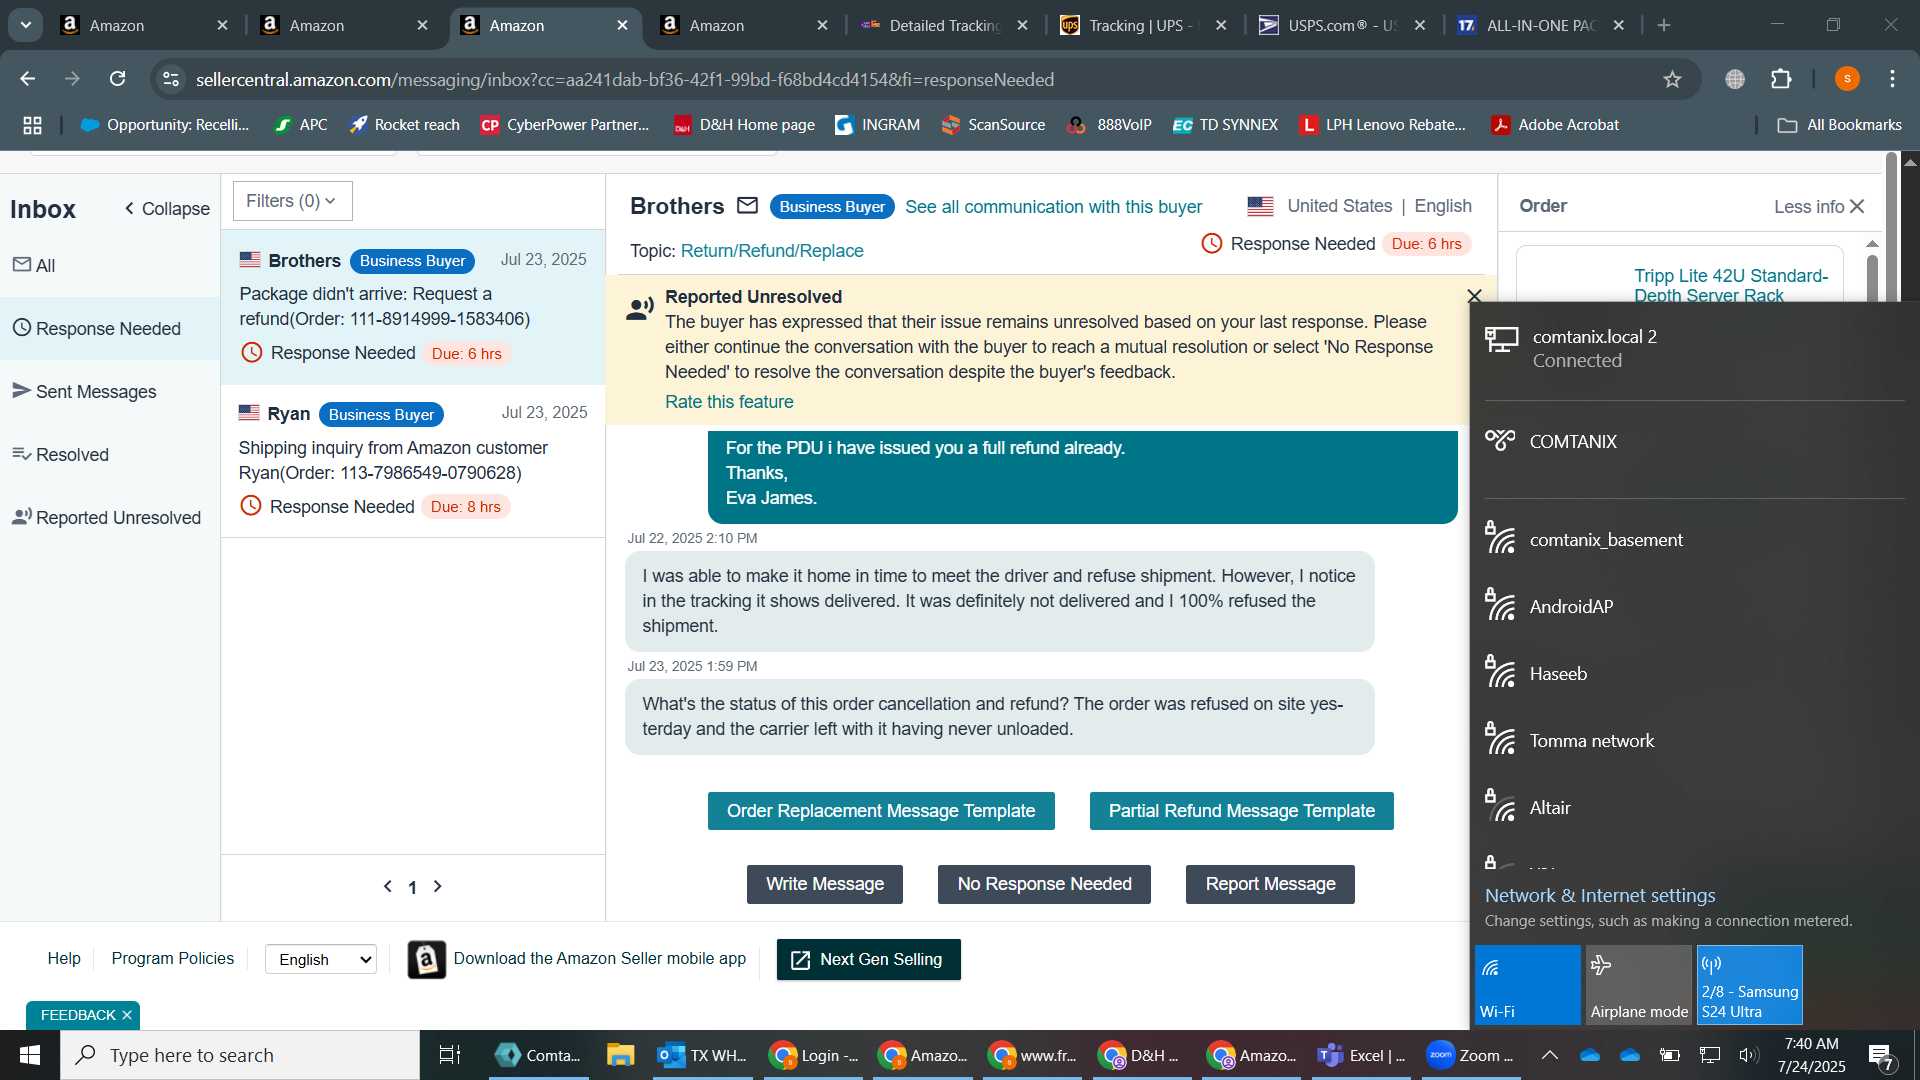The height and width of the screenshot is (1080, 1920).
Task: Select the All inbox folder
Action: (110, 265)
